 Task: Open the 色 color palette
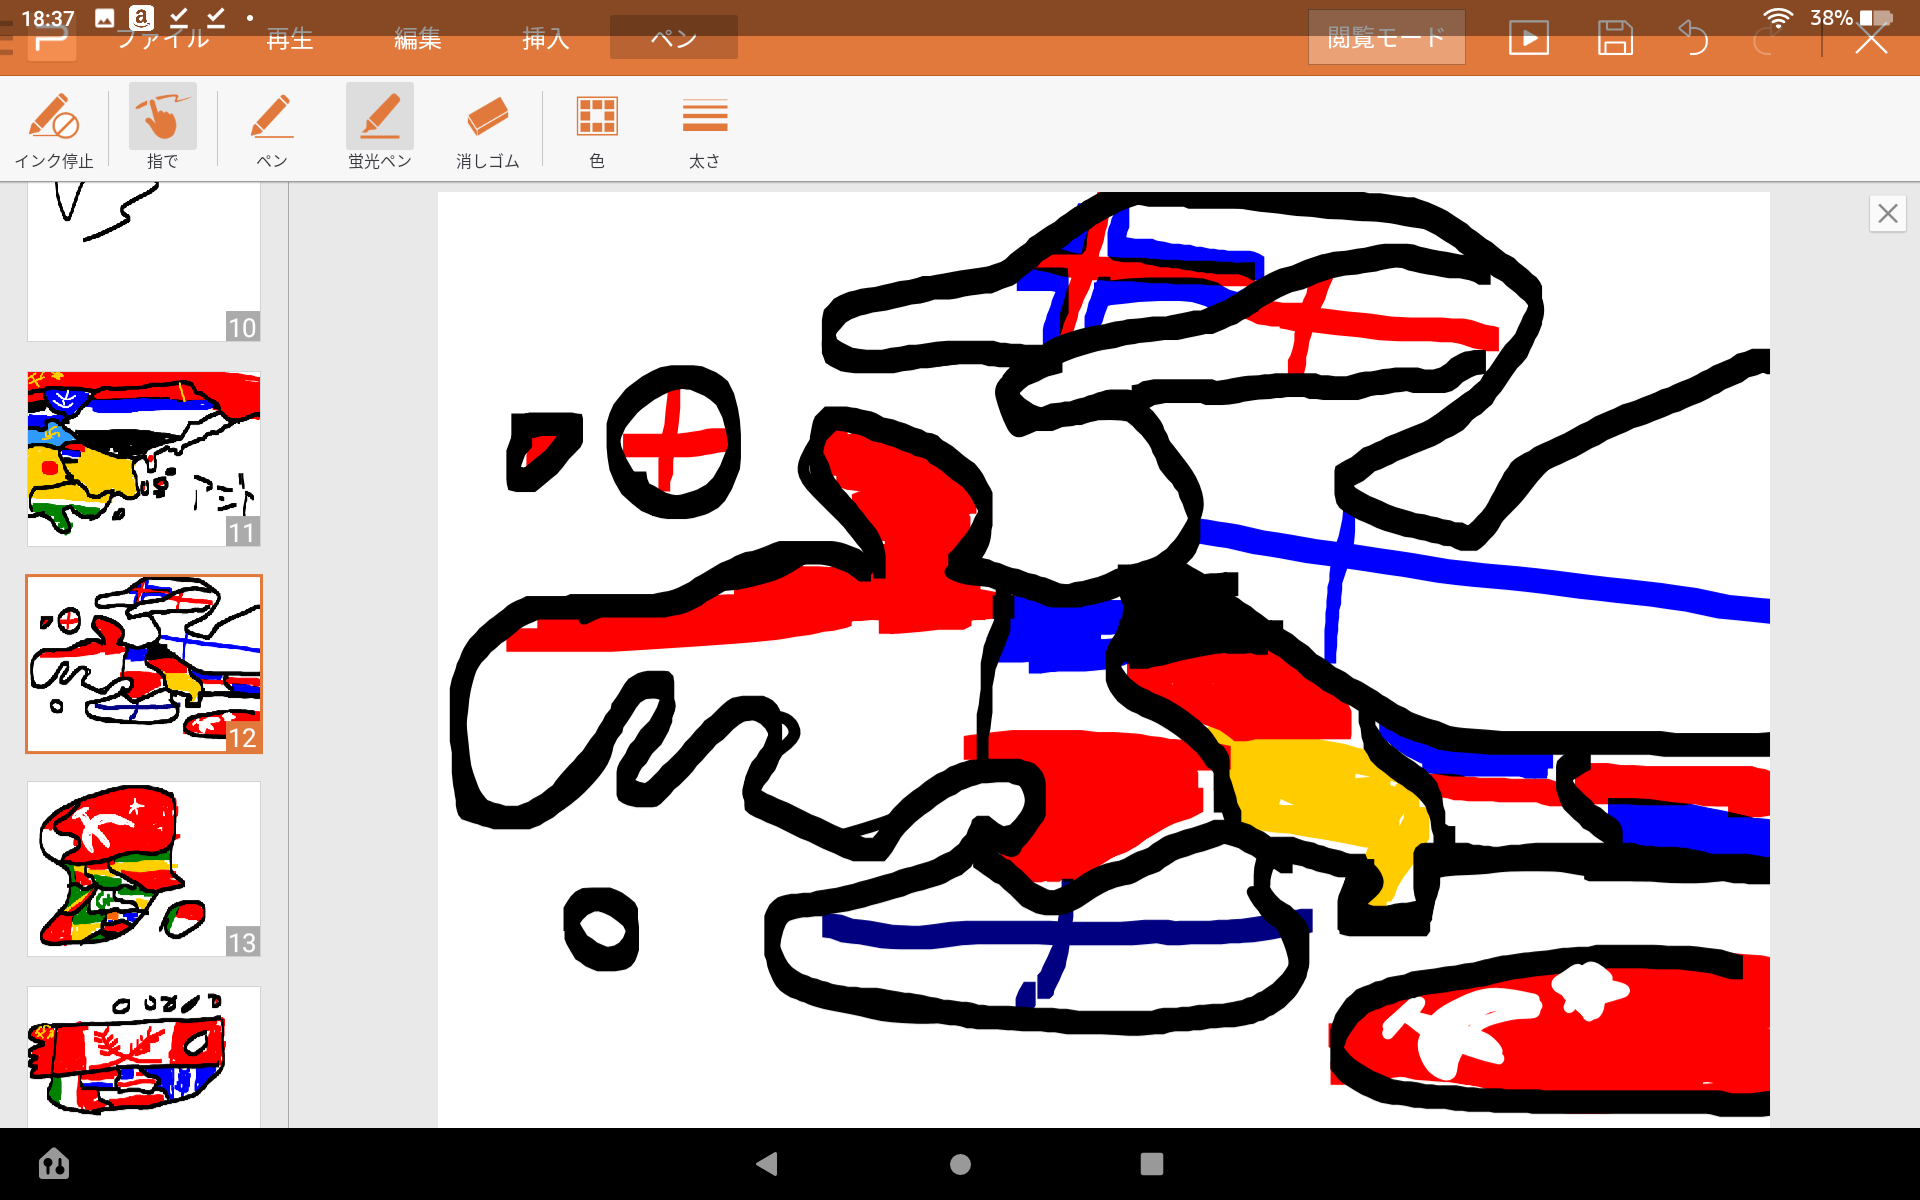pos(597,130)
